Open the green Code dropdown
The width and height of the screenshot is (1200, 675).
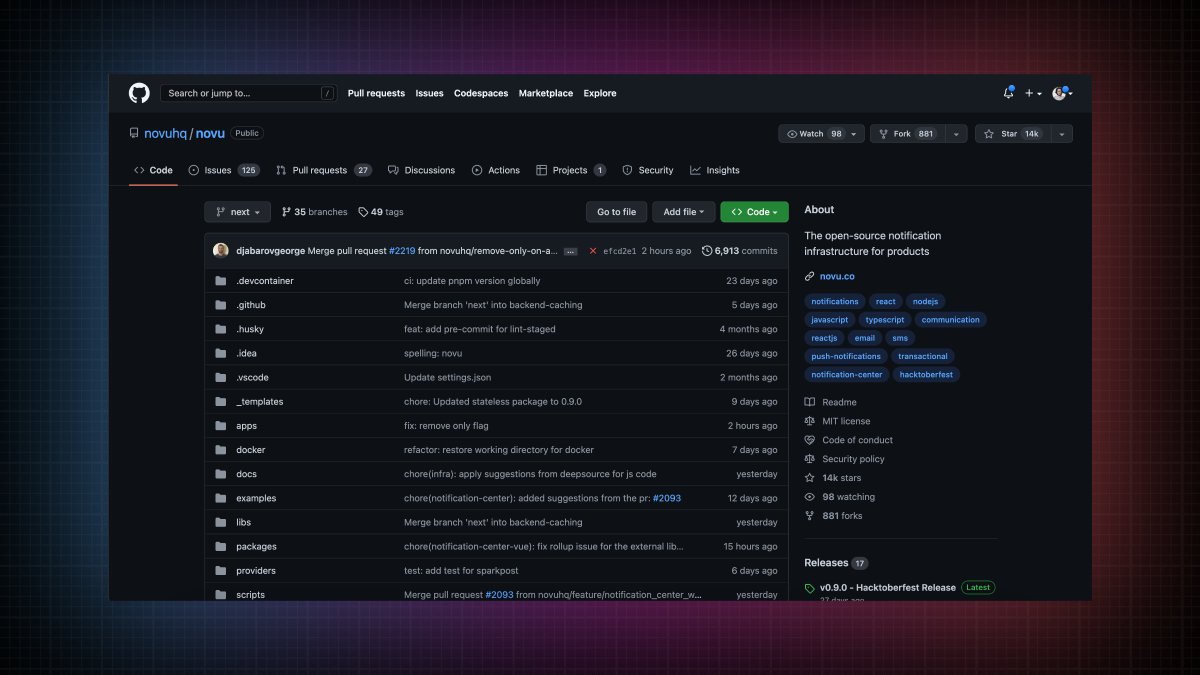coord(754,211)
